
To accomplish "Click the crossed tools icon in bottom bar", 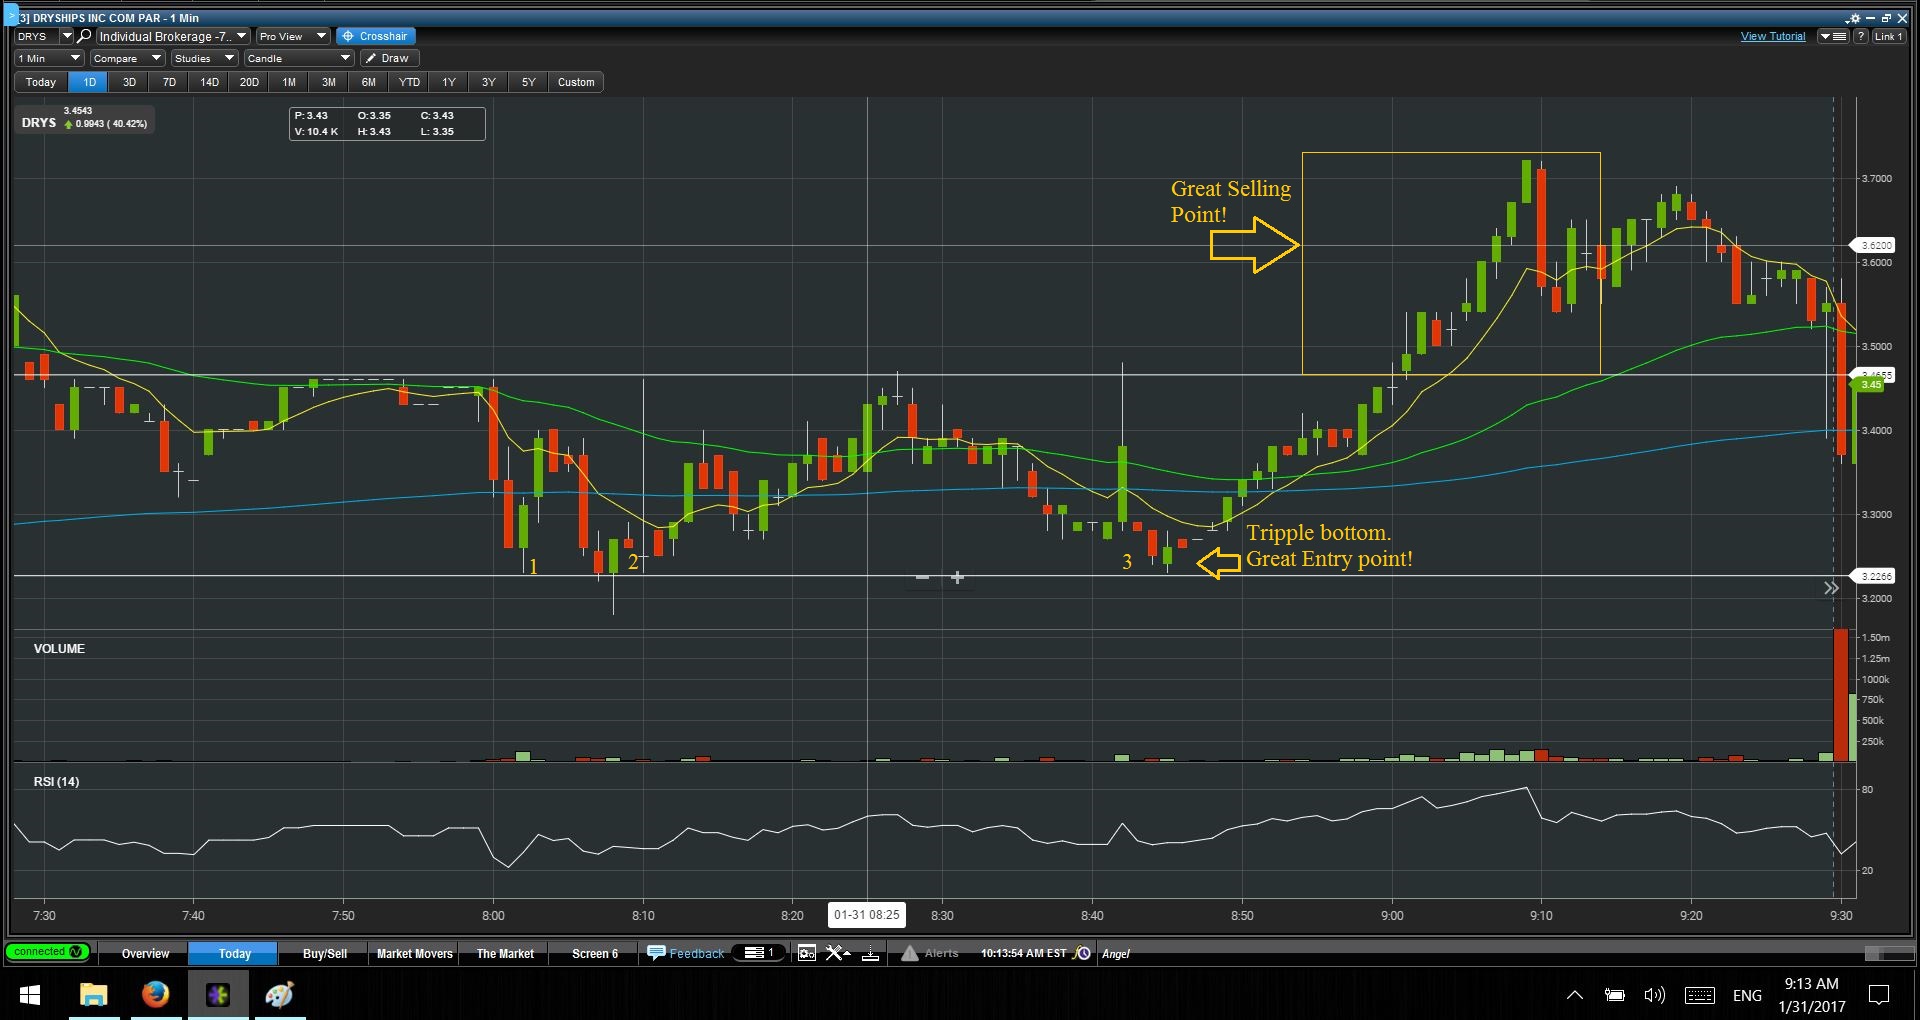I will point(837,953).
